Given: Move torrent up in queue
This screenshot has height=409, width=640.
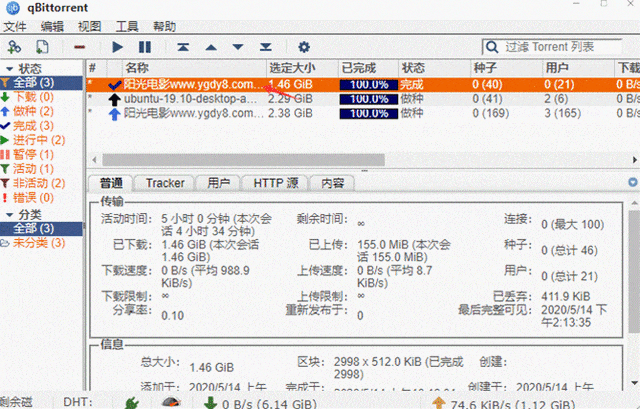Looking at the screenshot, I should tap(211, 47).
